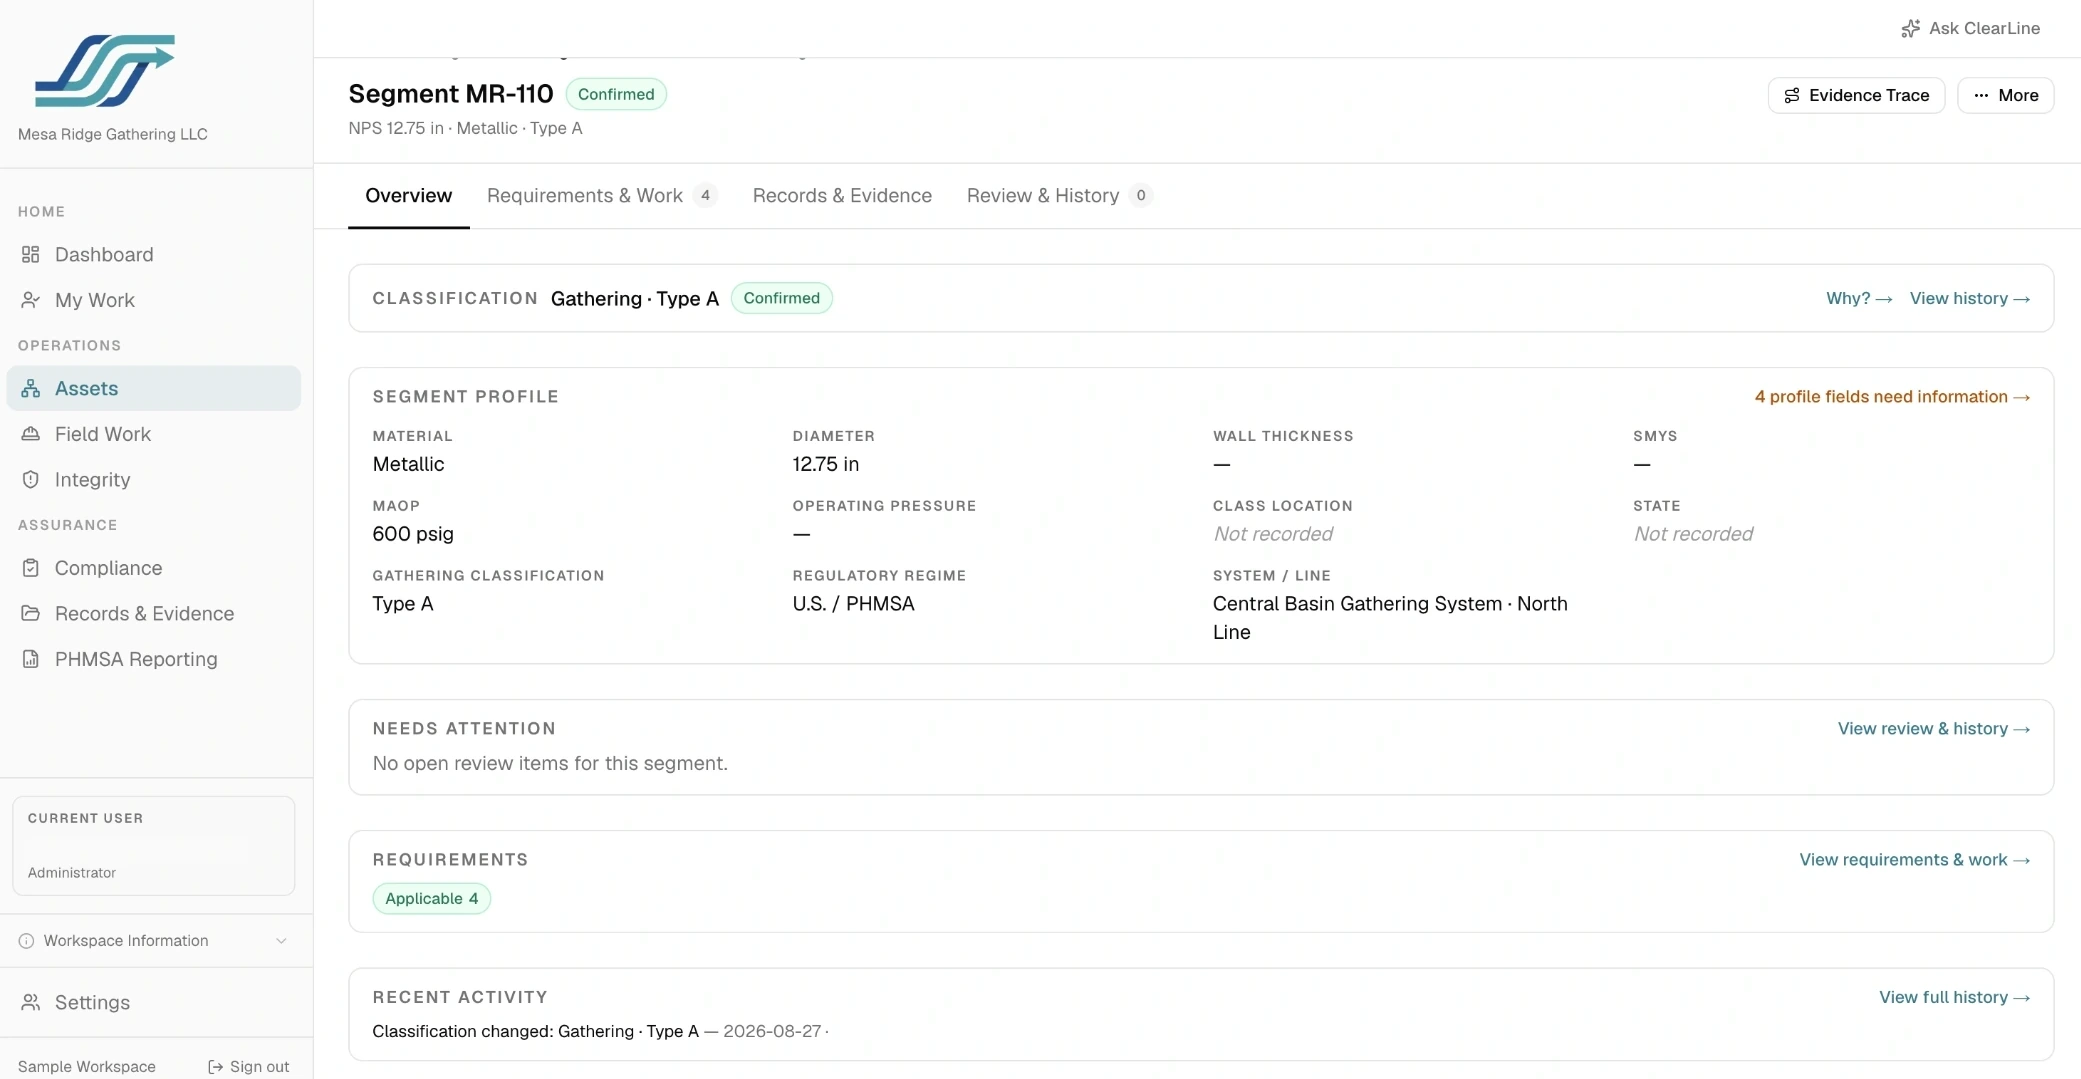Screen dimensions: 2081x1079
Task: Click the Sign out text
Action: point(259,1067)
